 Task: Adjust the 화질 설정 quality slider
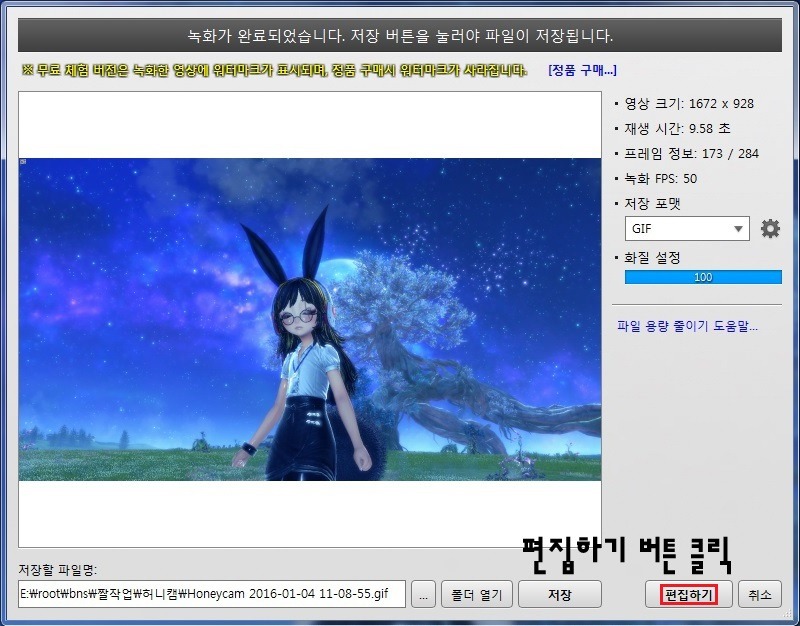tap(703, 277)
